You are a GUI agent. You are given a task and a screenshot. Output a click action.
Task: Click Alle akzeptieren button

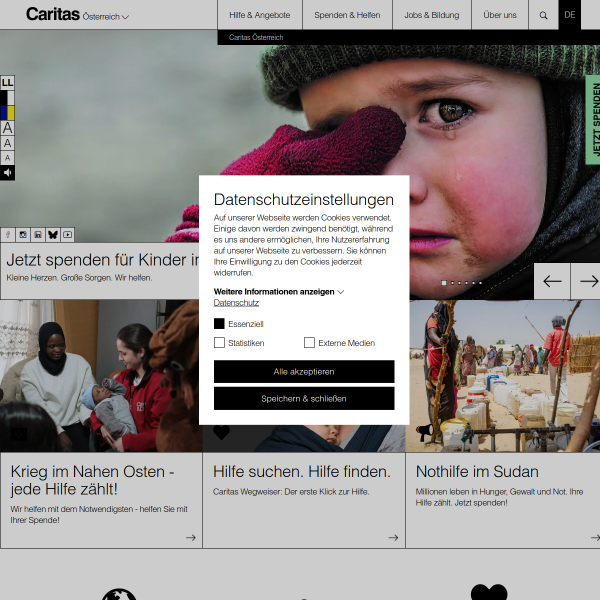click(x=304, y=372)
